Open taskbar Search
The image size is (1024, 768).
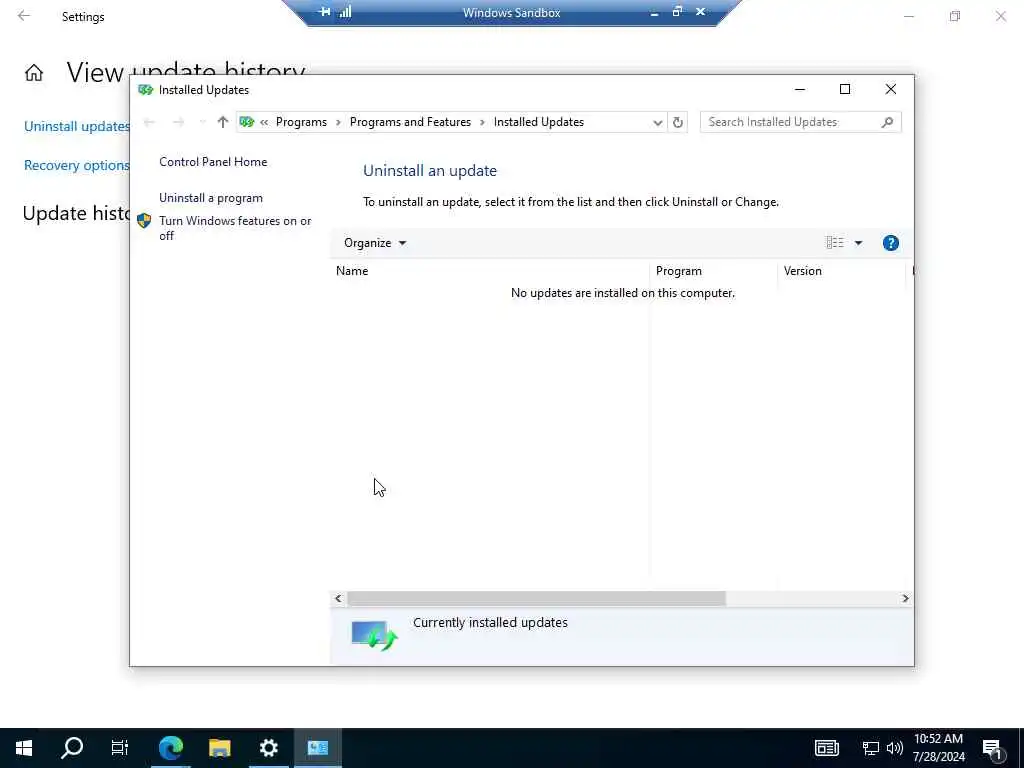point(72,748)
